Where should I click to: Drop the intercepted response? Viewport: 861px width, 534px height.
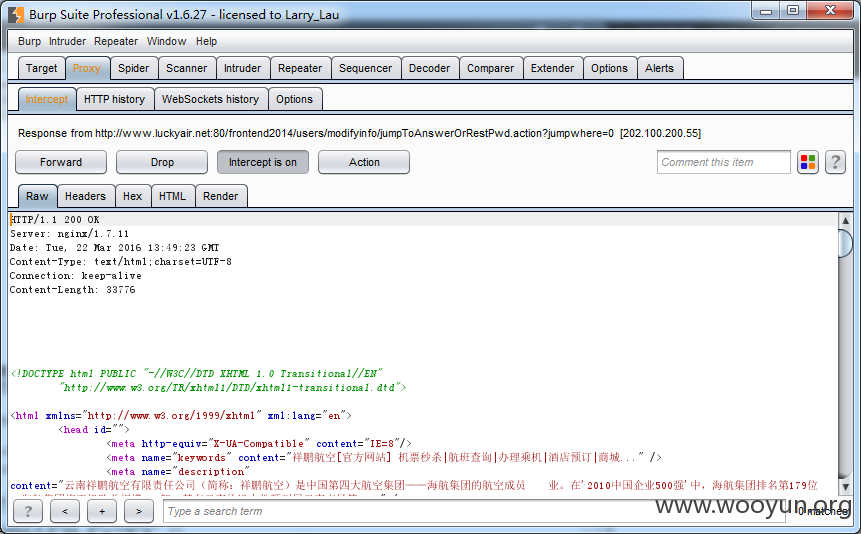tap(162, 162)
